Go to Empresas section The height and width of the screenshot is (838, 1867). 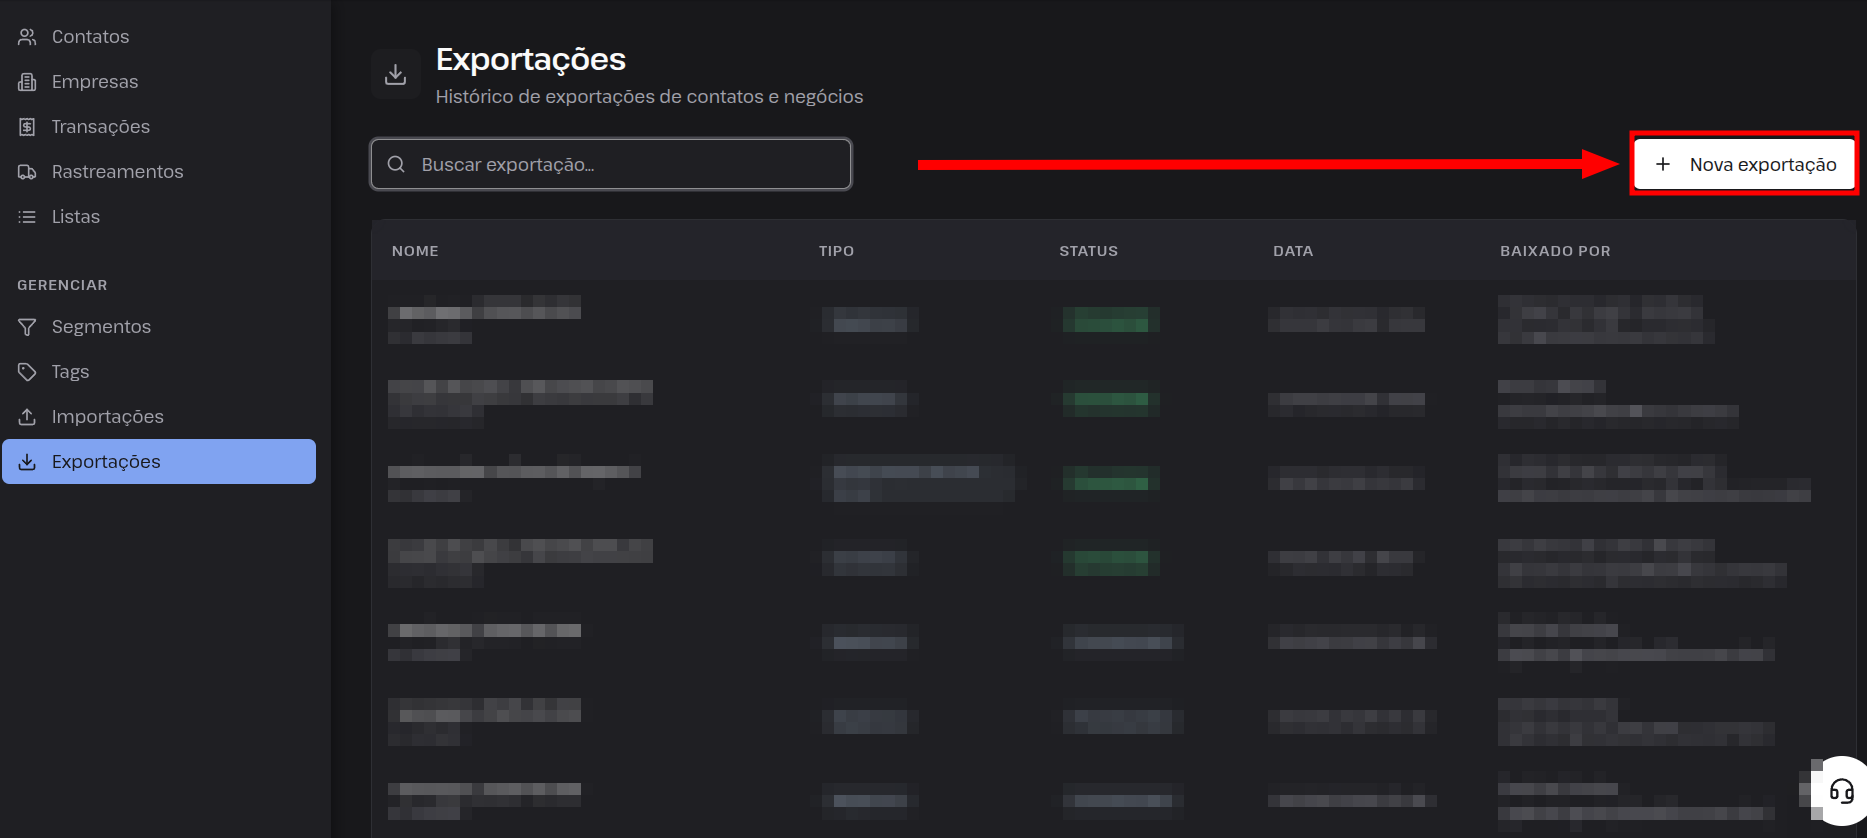point(159,82)
